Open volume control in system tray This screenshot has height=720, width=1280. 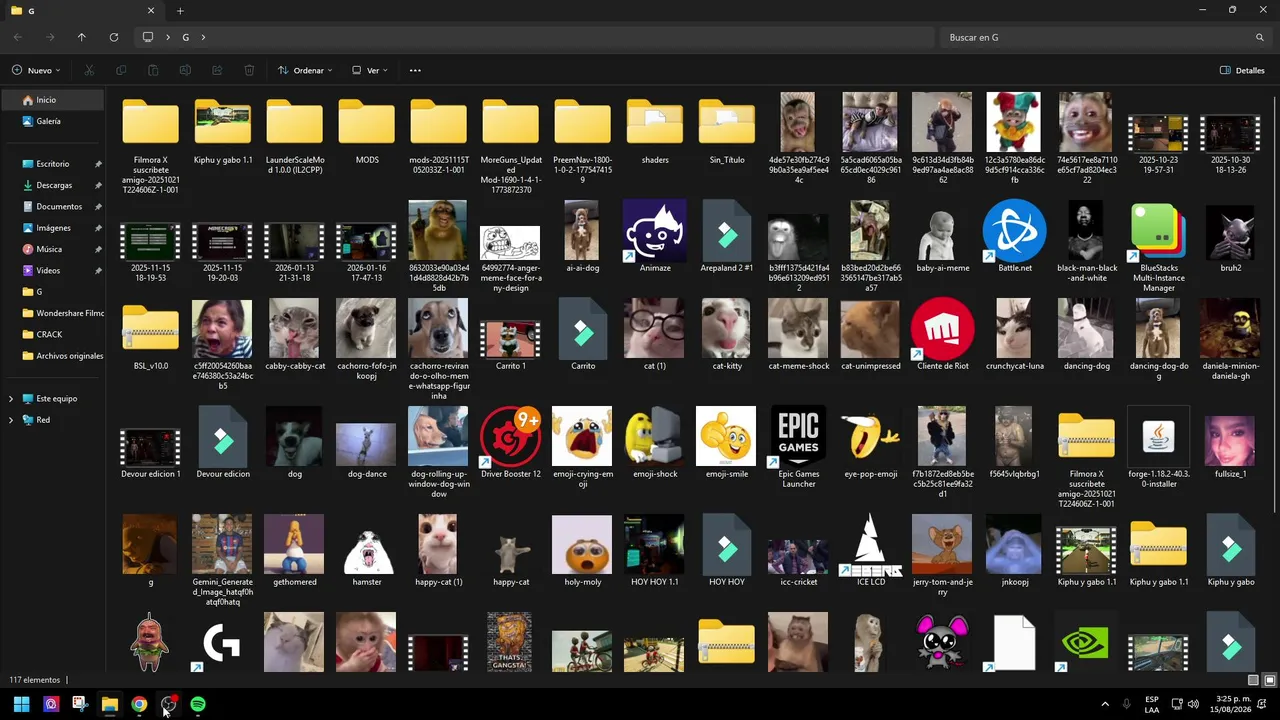1195,704
